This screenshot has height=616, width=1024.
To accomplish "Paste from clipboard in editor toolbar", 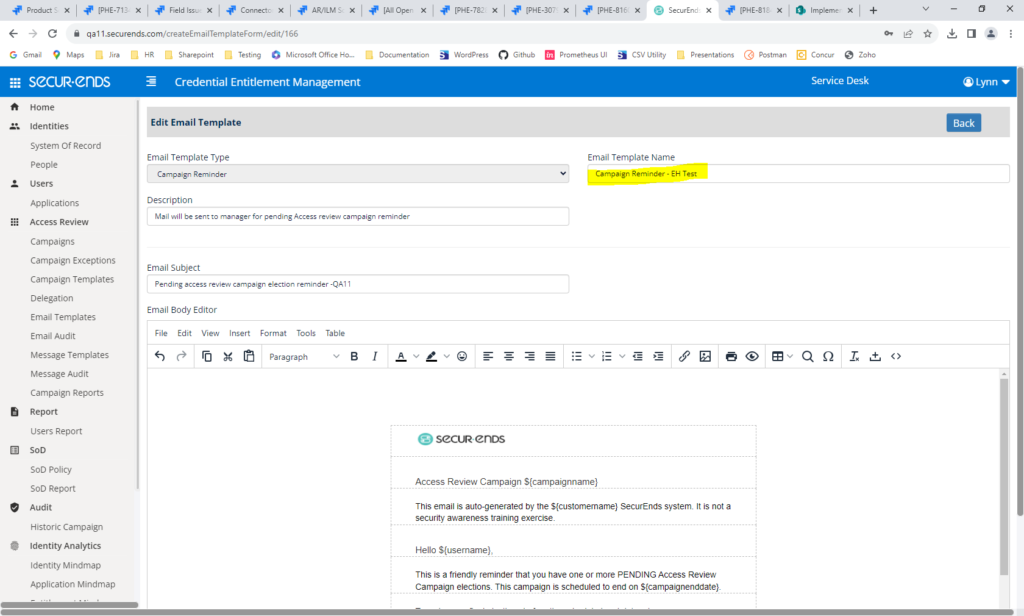I will point(249,356).
